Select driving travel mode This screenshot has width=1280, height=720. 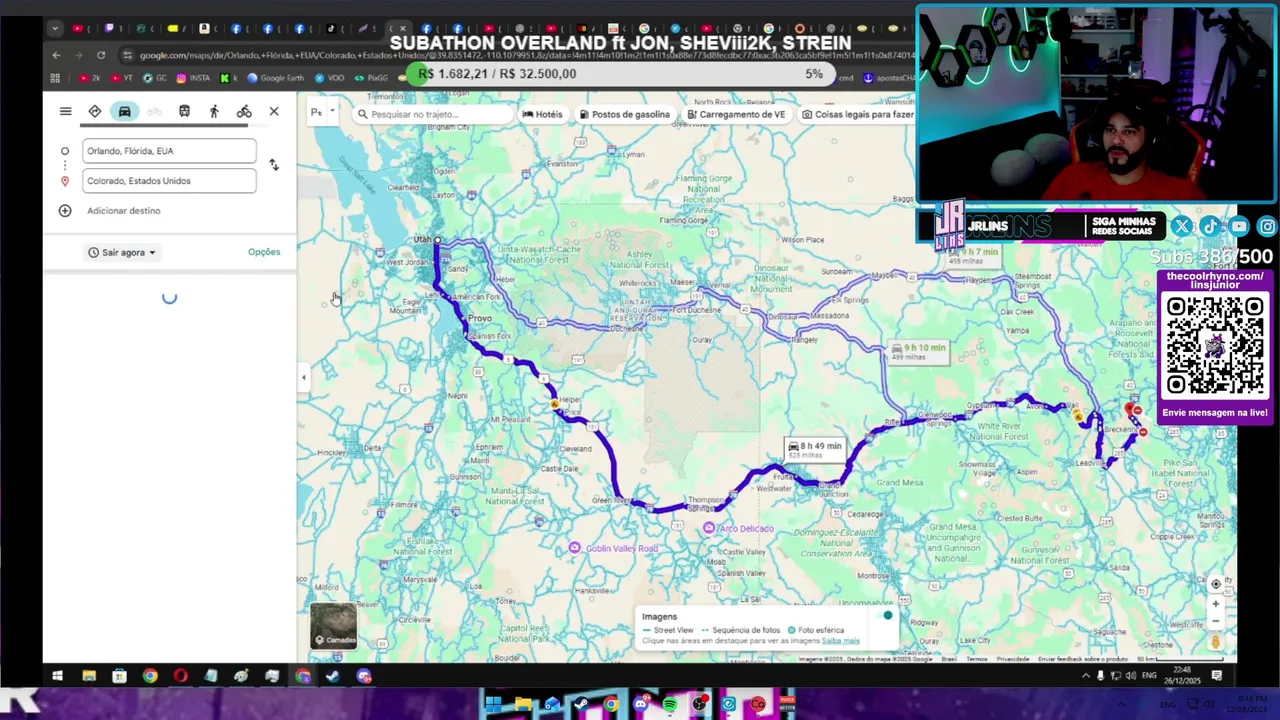(x=125, y=111)
